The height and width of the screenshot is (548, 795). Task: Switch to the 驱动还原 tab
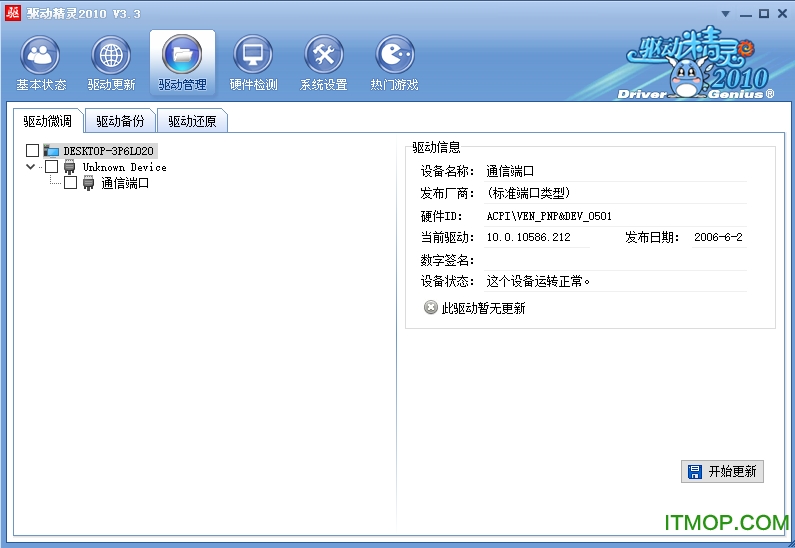click(192, 121)
